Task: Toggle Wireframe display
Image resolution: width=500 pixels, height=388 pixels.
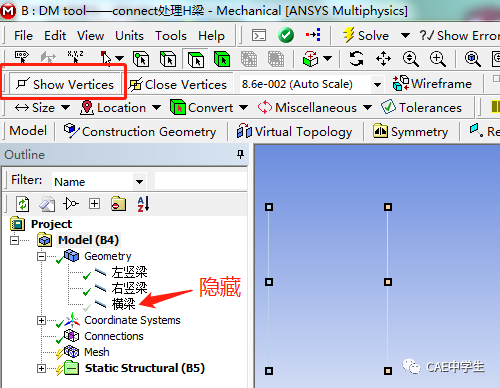Action: pyautogui.click(x=432, y=83)
